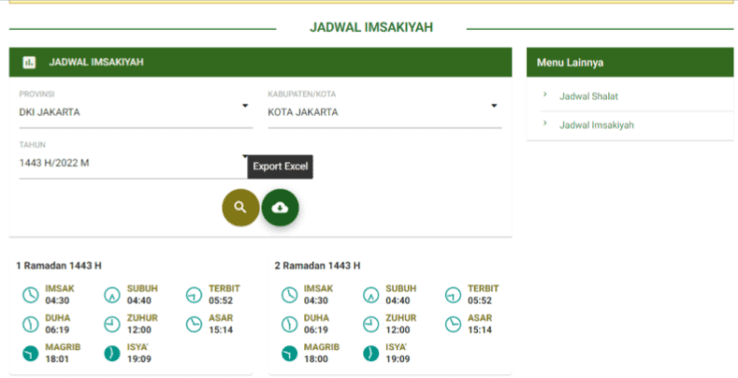Image resolution: width=738 pixels, height=378 pixels.
Task: Click Terbit clock icon in 1 Ramadan card
Action: [194, 295]
